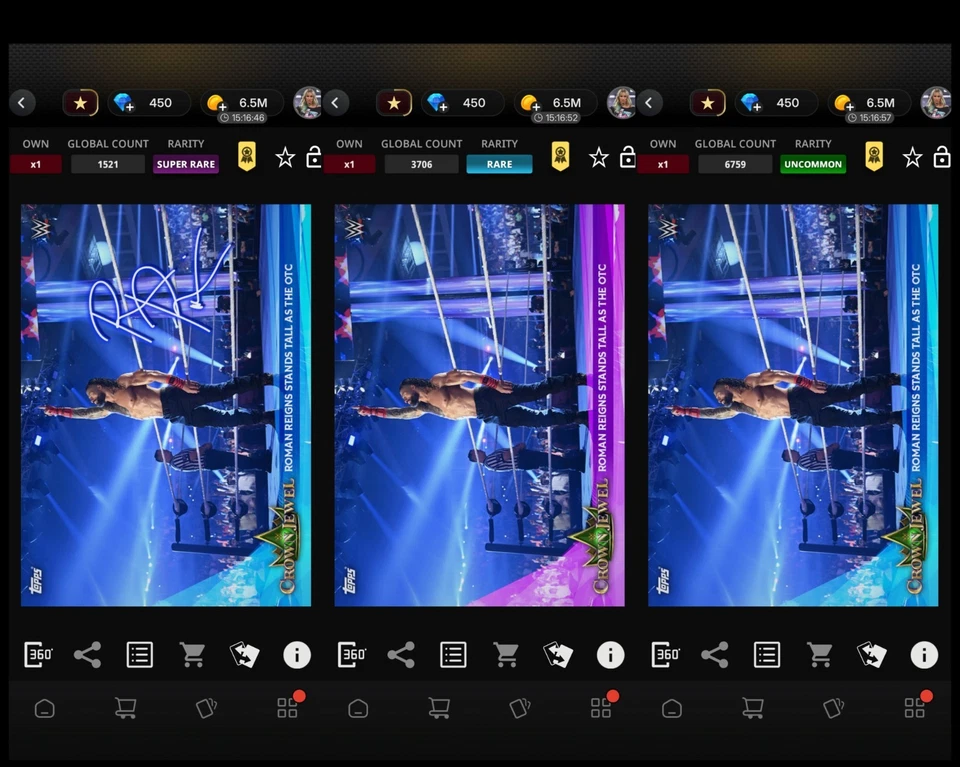The width and height of the screenshot is (960, 767).
Task: Open trade cards icon for Rare card
Action: point(558,654)
